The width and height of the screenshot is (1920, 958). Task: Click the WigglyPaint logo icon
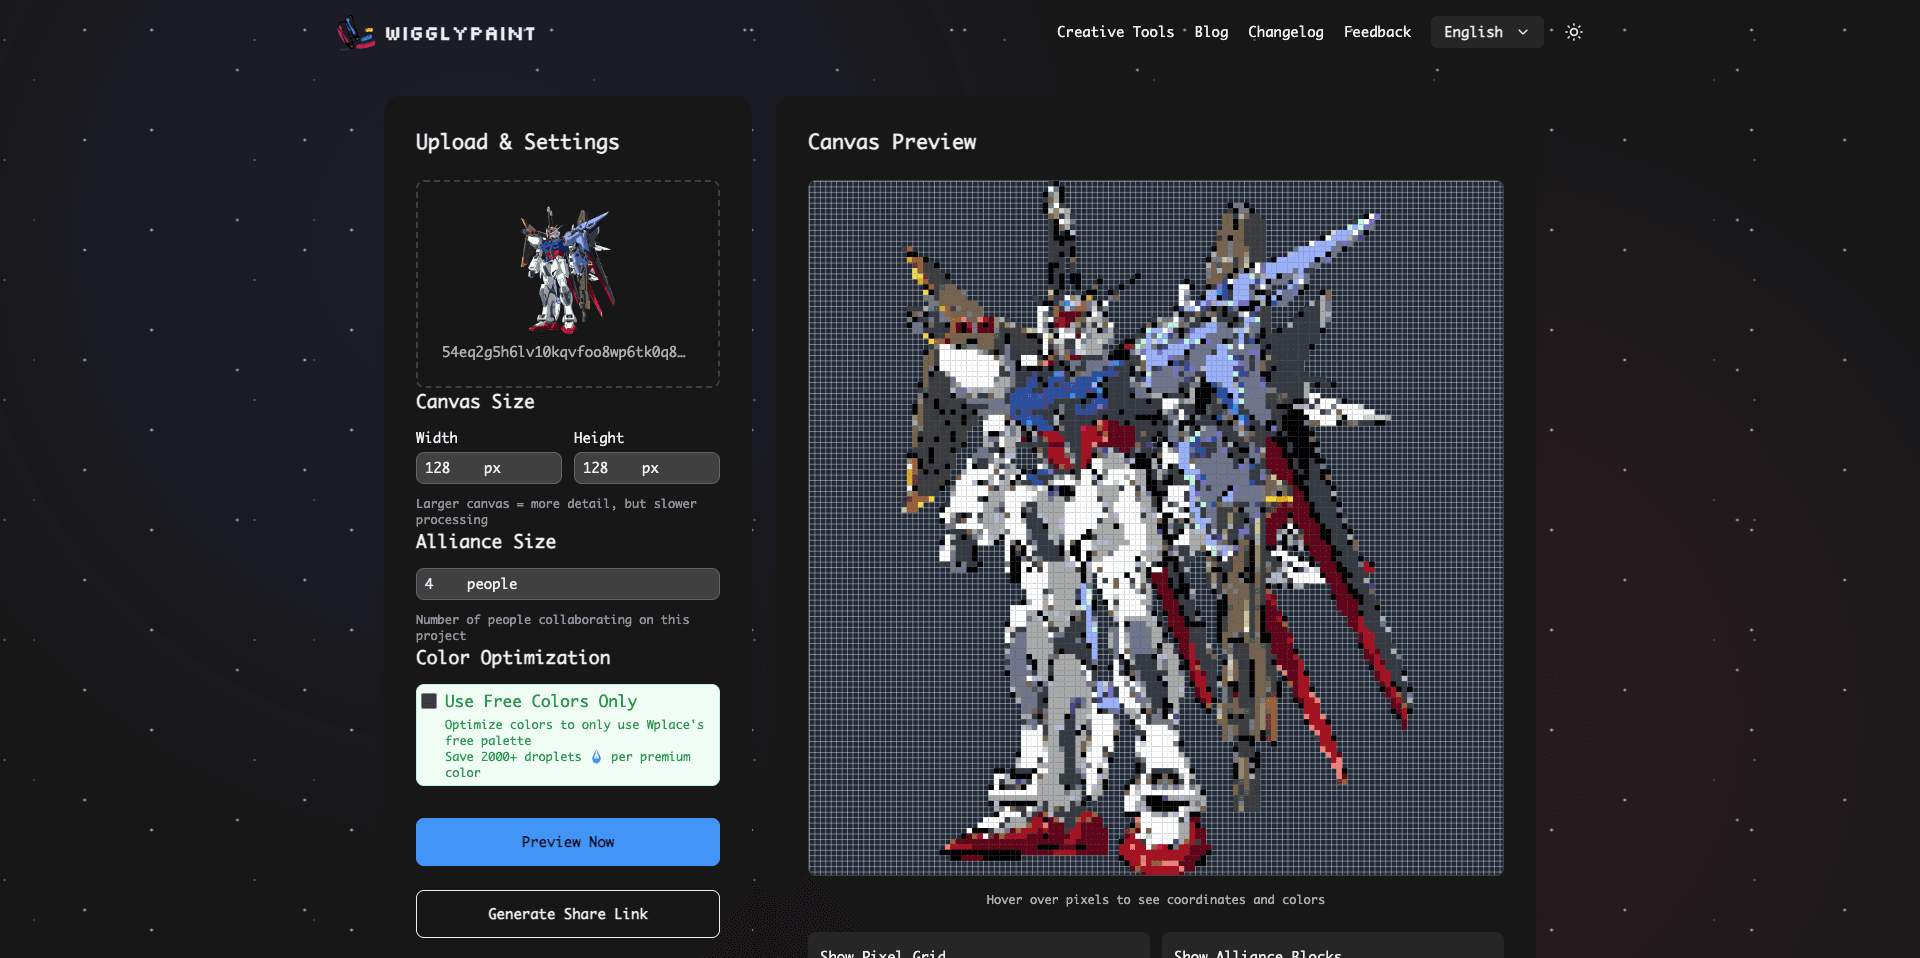354,32
